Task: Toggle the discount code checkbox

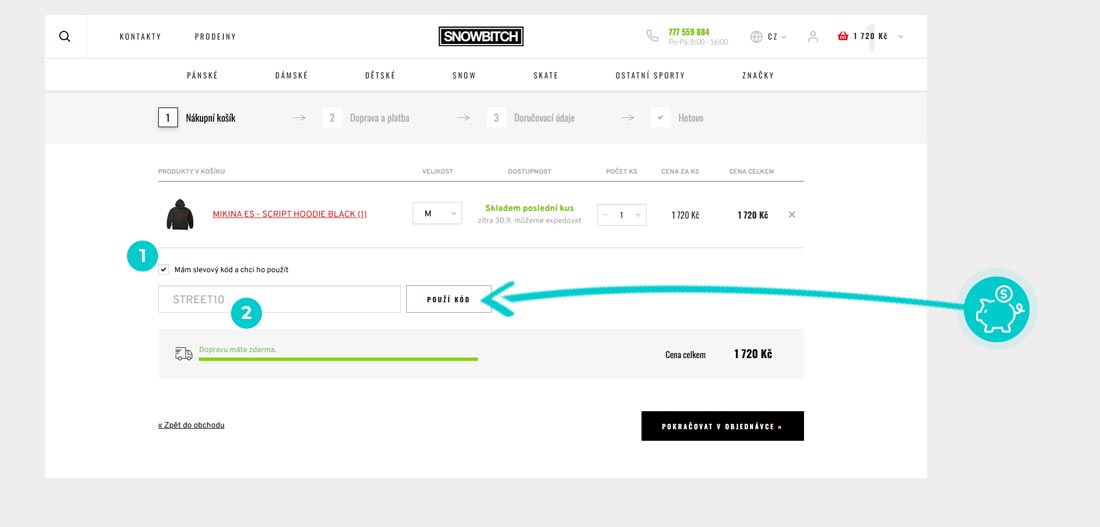Action: [x=164, y=269]
